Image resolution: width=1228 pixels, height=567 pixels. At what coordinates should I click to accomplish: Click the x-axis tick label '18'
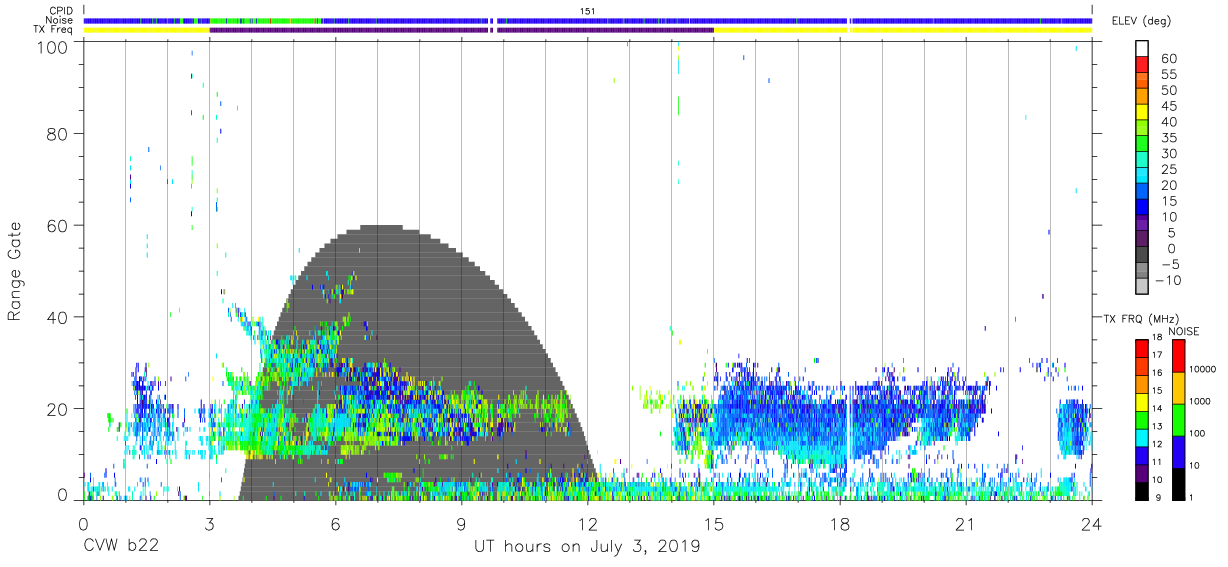click(x=839, y=523)
